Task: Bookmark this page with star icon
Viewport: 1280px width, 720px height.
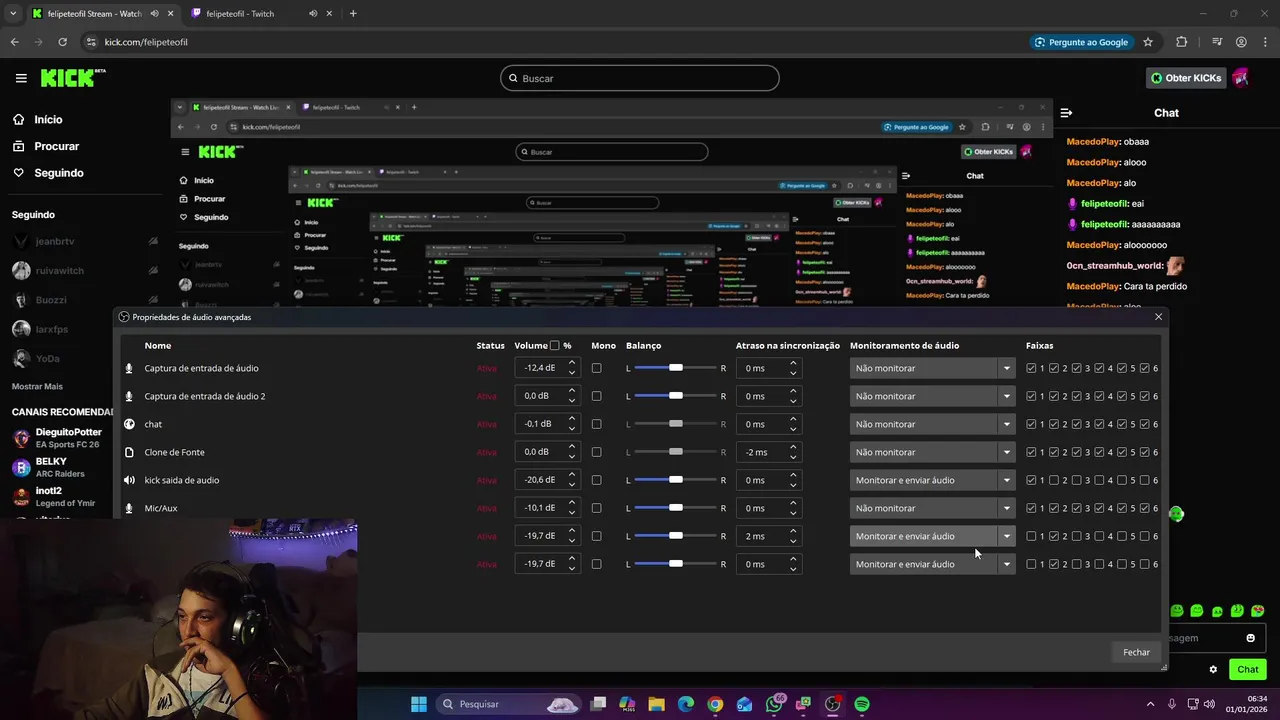Action: (1148, 42)
